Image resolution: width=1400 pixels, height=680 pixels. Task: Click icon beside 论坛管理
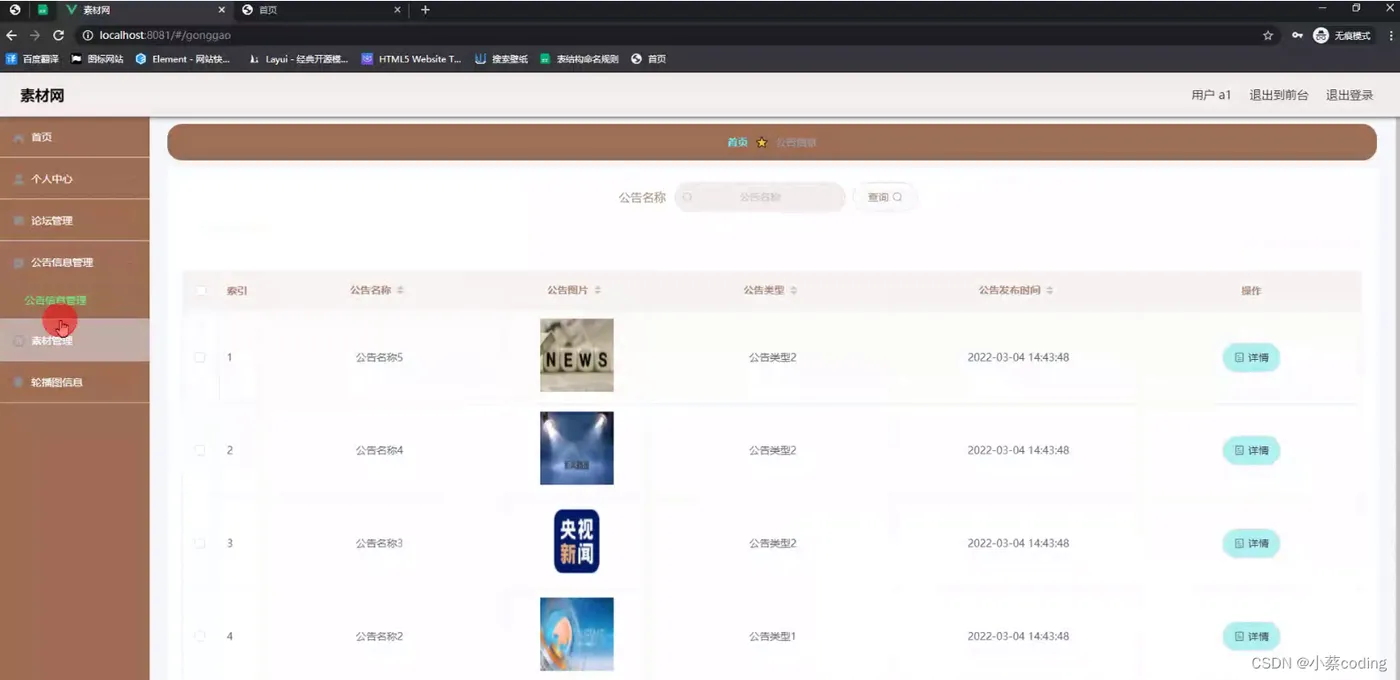pyautogui.click(x=19, y=220)
